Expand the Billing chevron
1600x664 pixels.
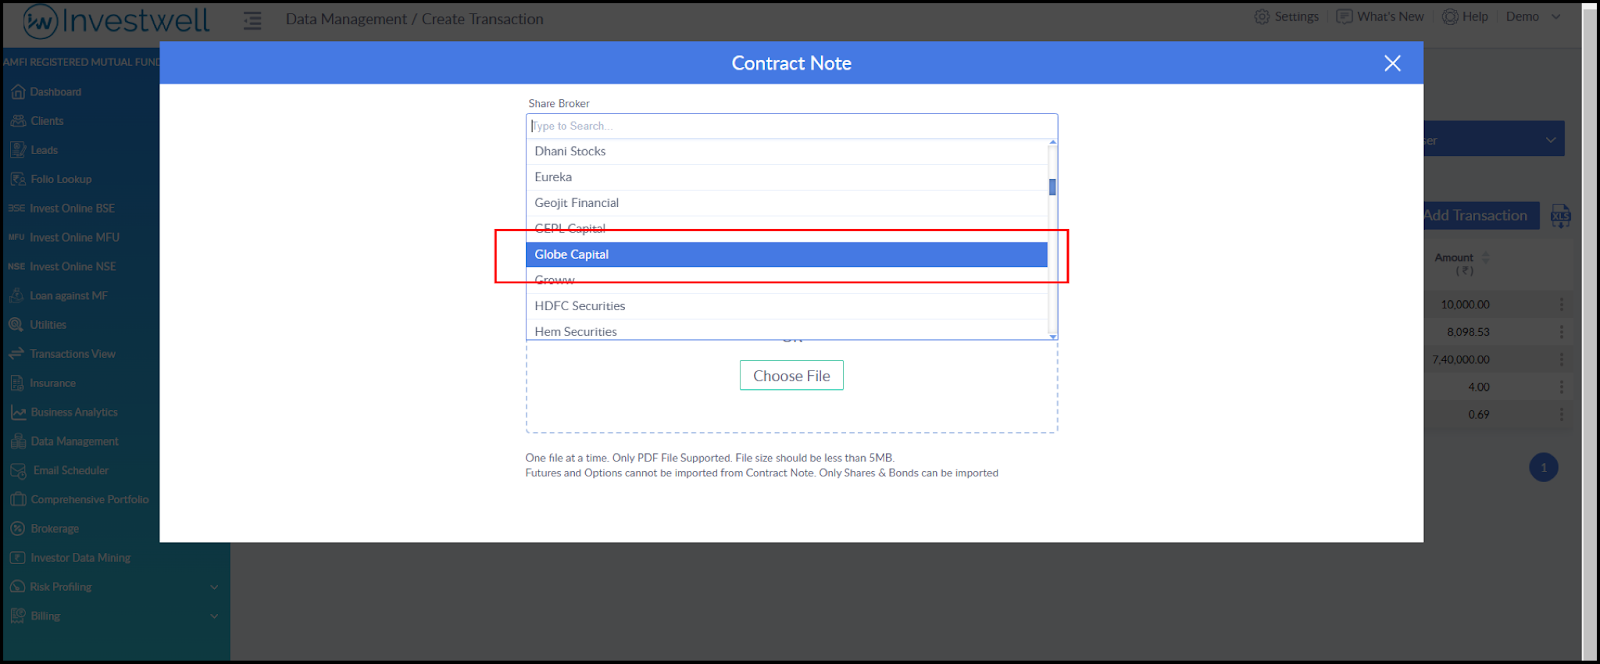(x=214, y=616)
